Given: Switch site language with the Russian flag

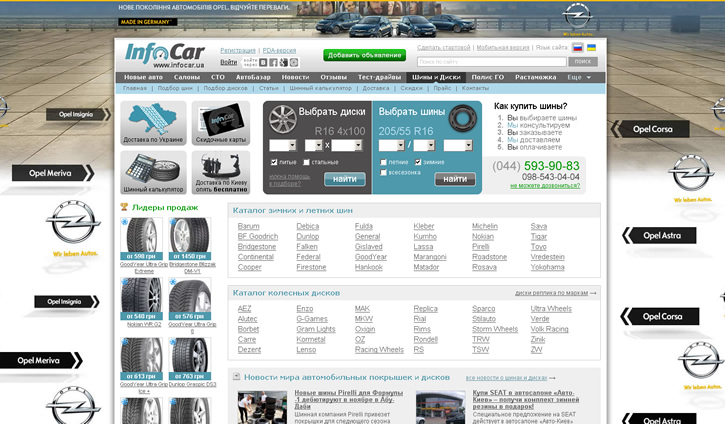Looking at the screenshot, I should 578,48.
